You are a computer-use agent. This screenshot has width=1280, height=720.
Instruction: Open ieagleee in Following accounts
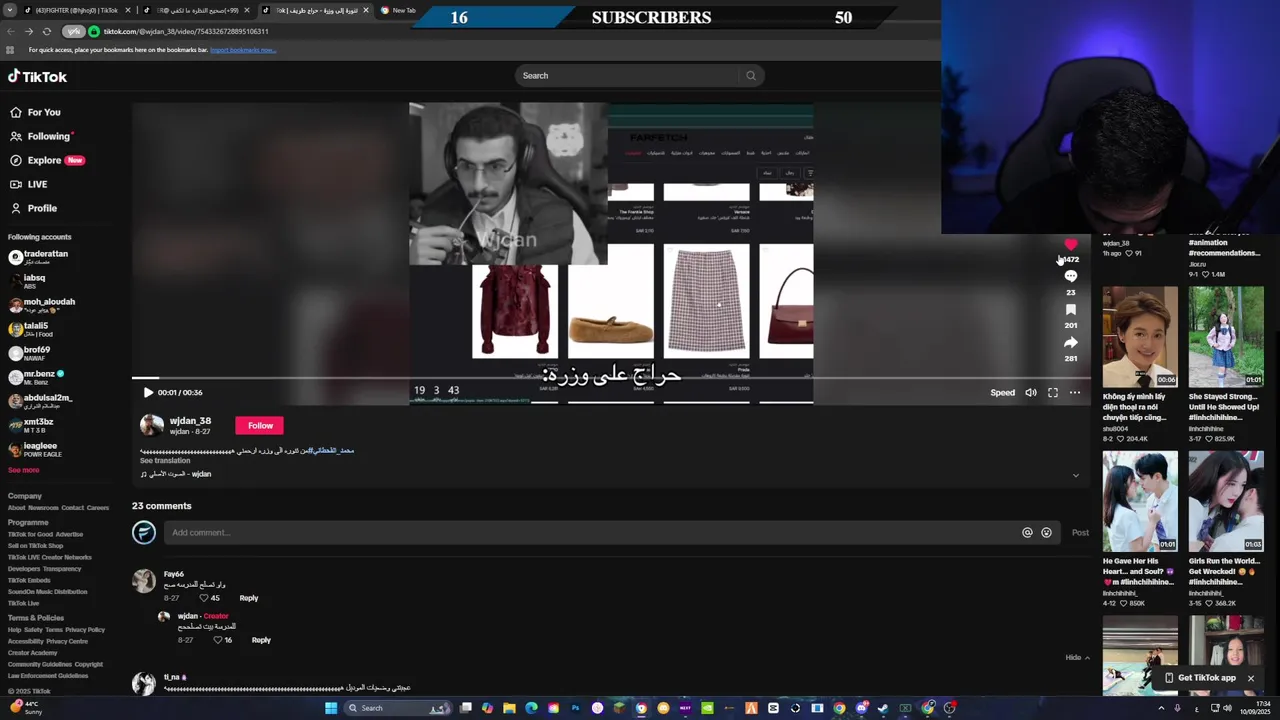[x=34, y=449]
